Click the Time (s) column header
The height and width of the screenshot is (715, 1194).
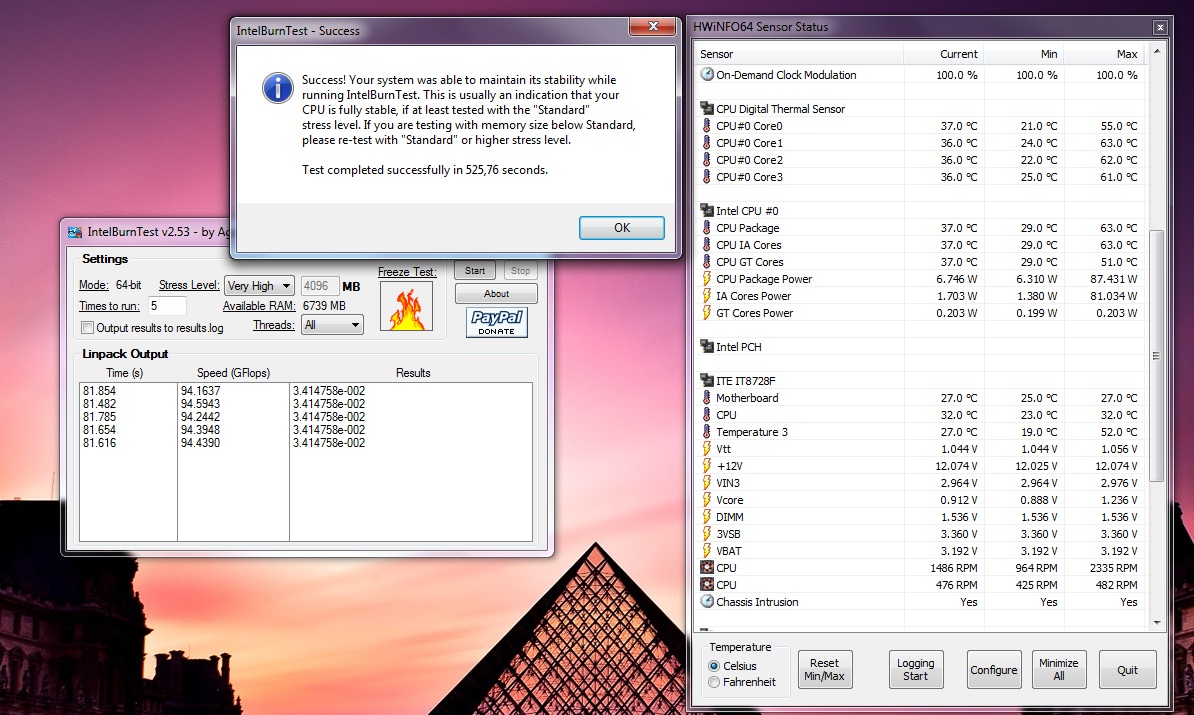pyautogui.click(x=125, y=373)
